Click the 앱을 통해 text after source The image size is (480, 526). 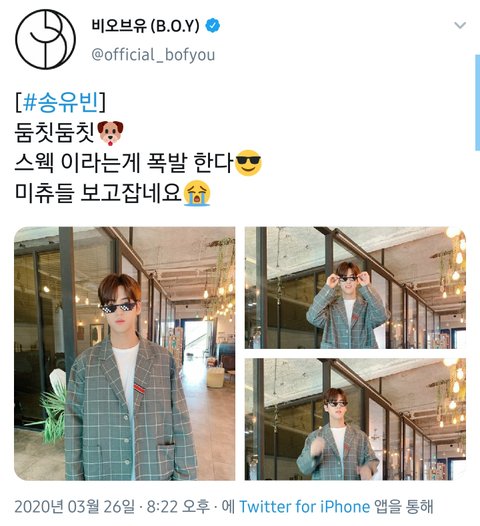404,507
